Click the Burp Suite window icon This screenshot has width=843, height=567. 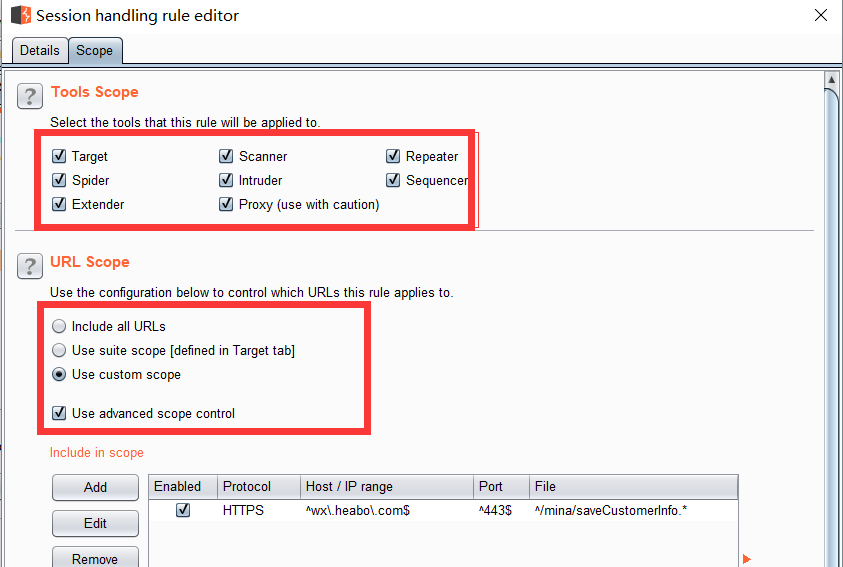pos(20,16)
